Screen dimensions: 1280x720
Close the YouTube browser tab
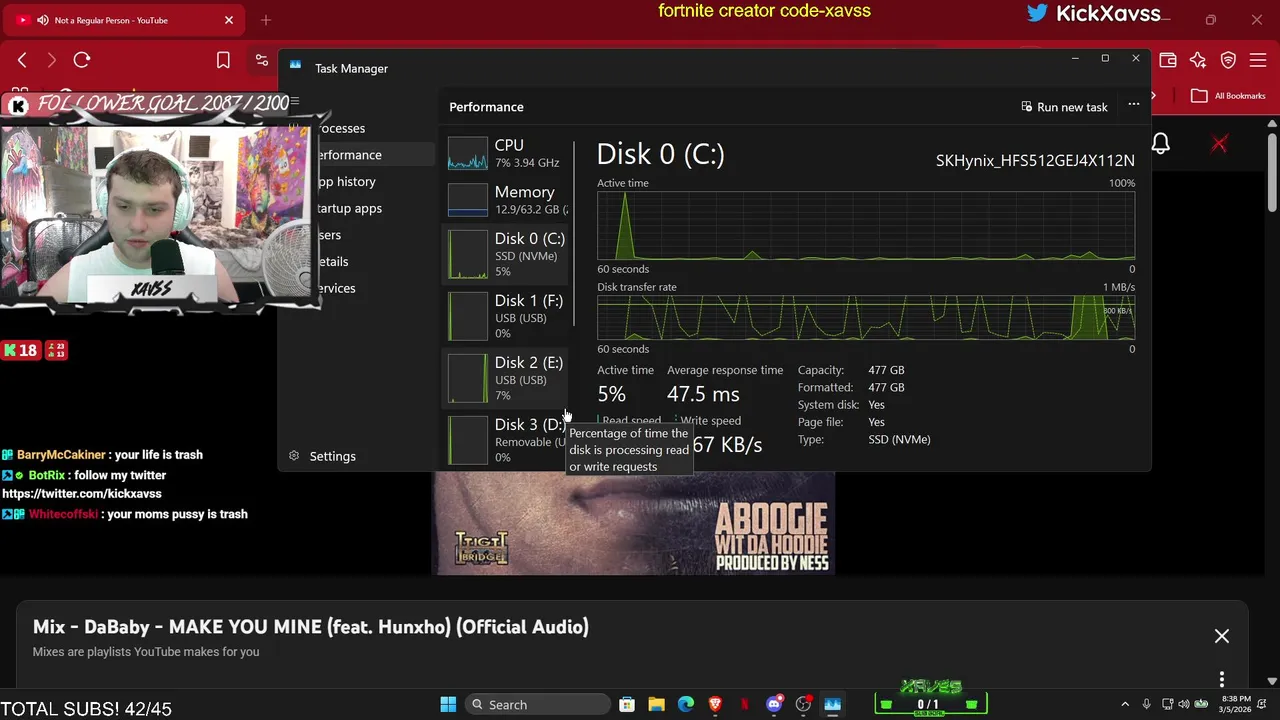tap(229, 20)
